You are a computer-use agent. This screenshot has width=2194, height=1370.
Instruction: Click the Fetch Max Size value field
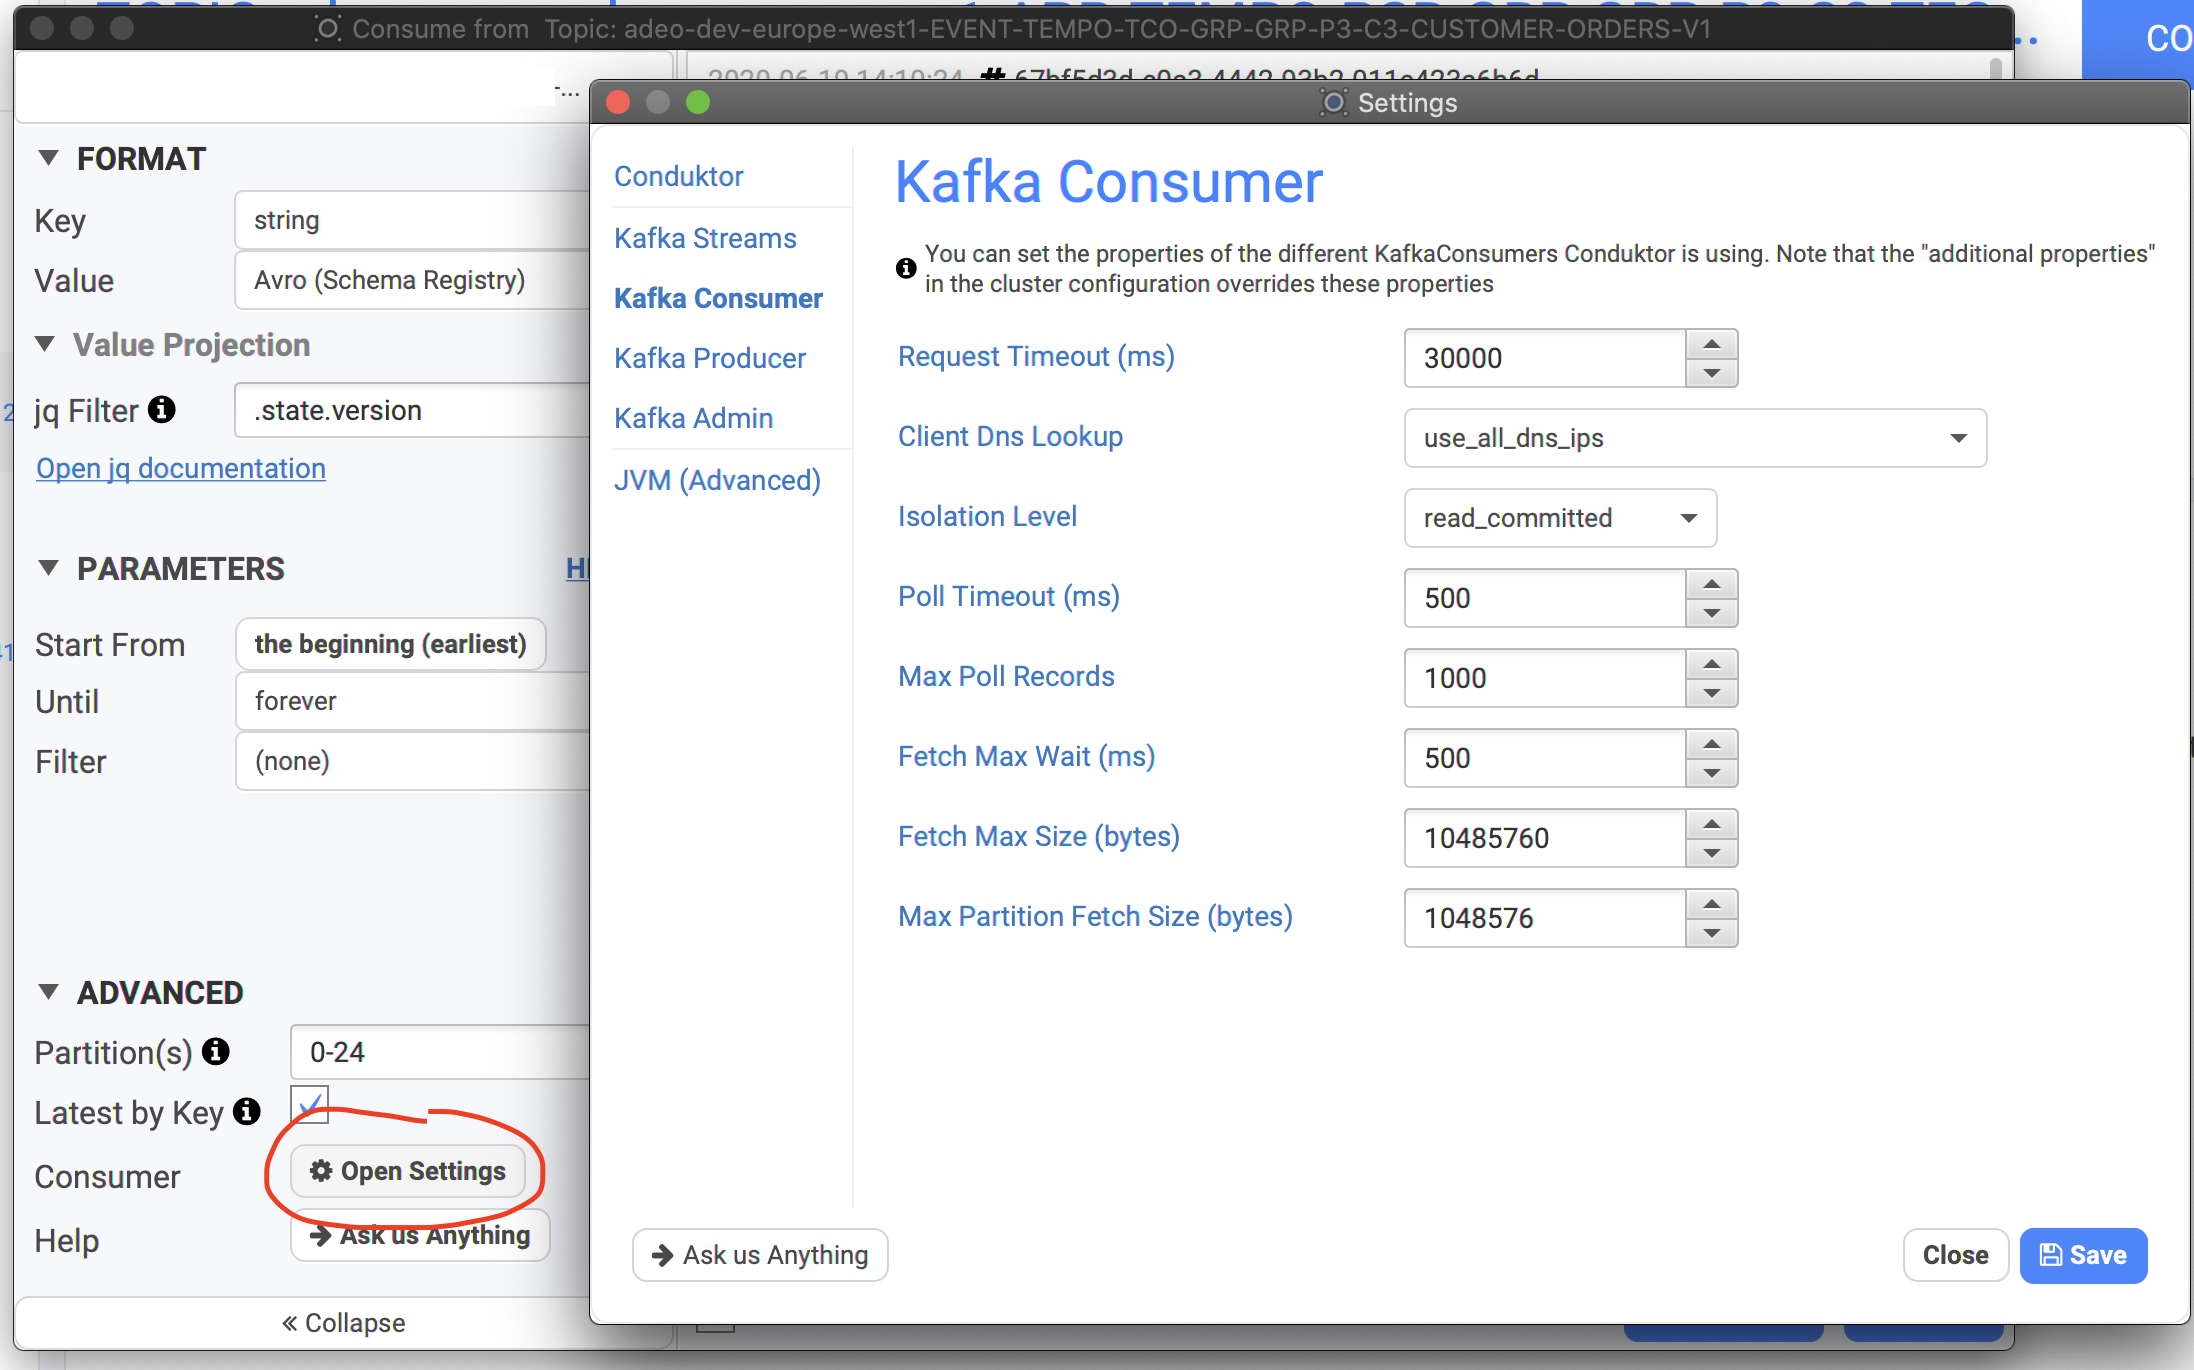point(1545,838)
